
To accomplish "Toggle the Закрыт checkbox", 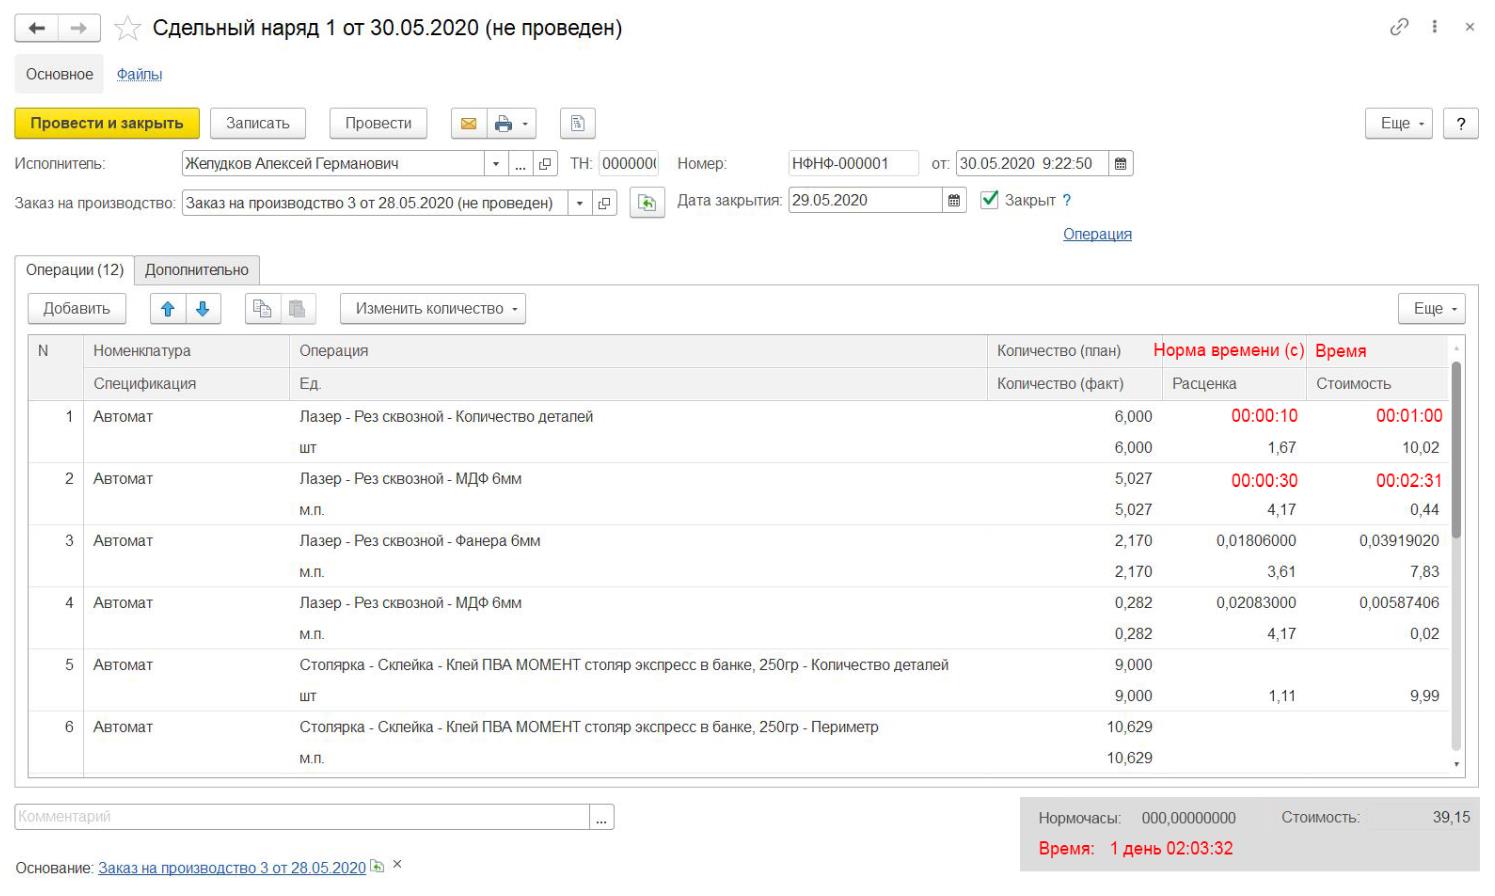I will [990, 200].
